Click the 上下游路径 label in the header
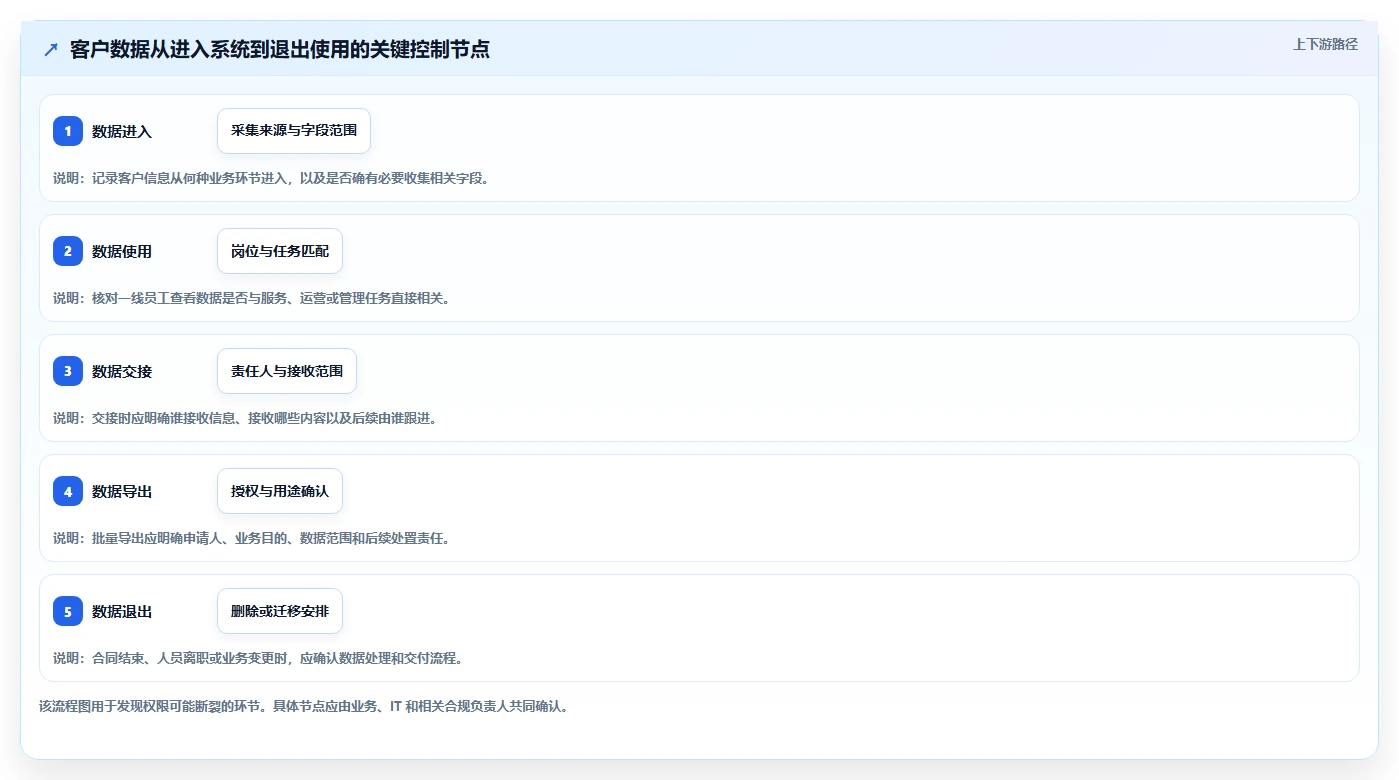The image size is (1399, 780). pyautogui.click(x=1325, y=44)
